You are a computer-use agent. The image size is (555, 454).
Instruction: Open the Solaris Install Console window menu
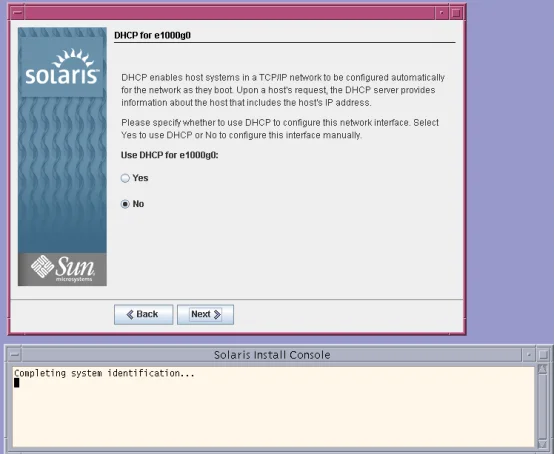coord(15,355)
